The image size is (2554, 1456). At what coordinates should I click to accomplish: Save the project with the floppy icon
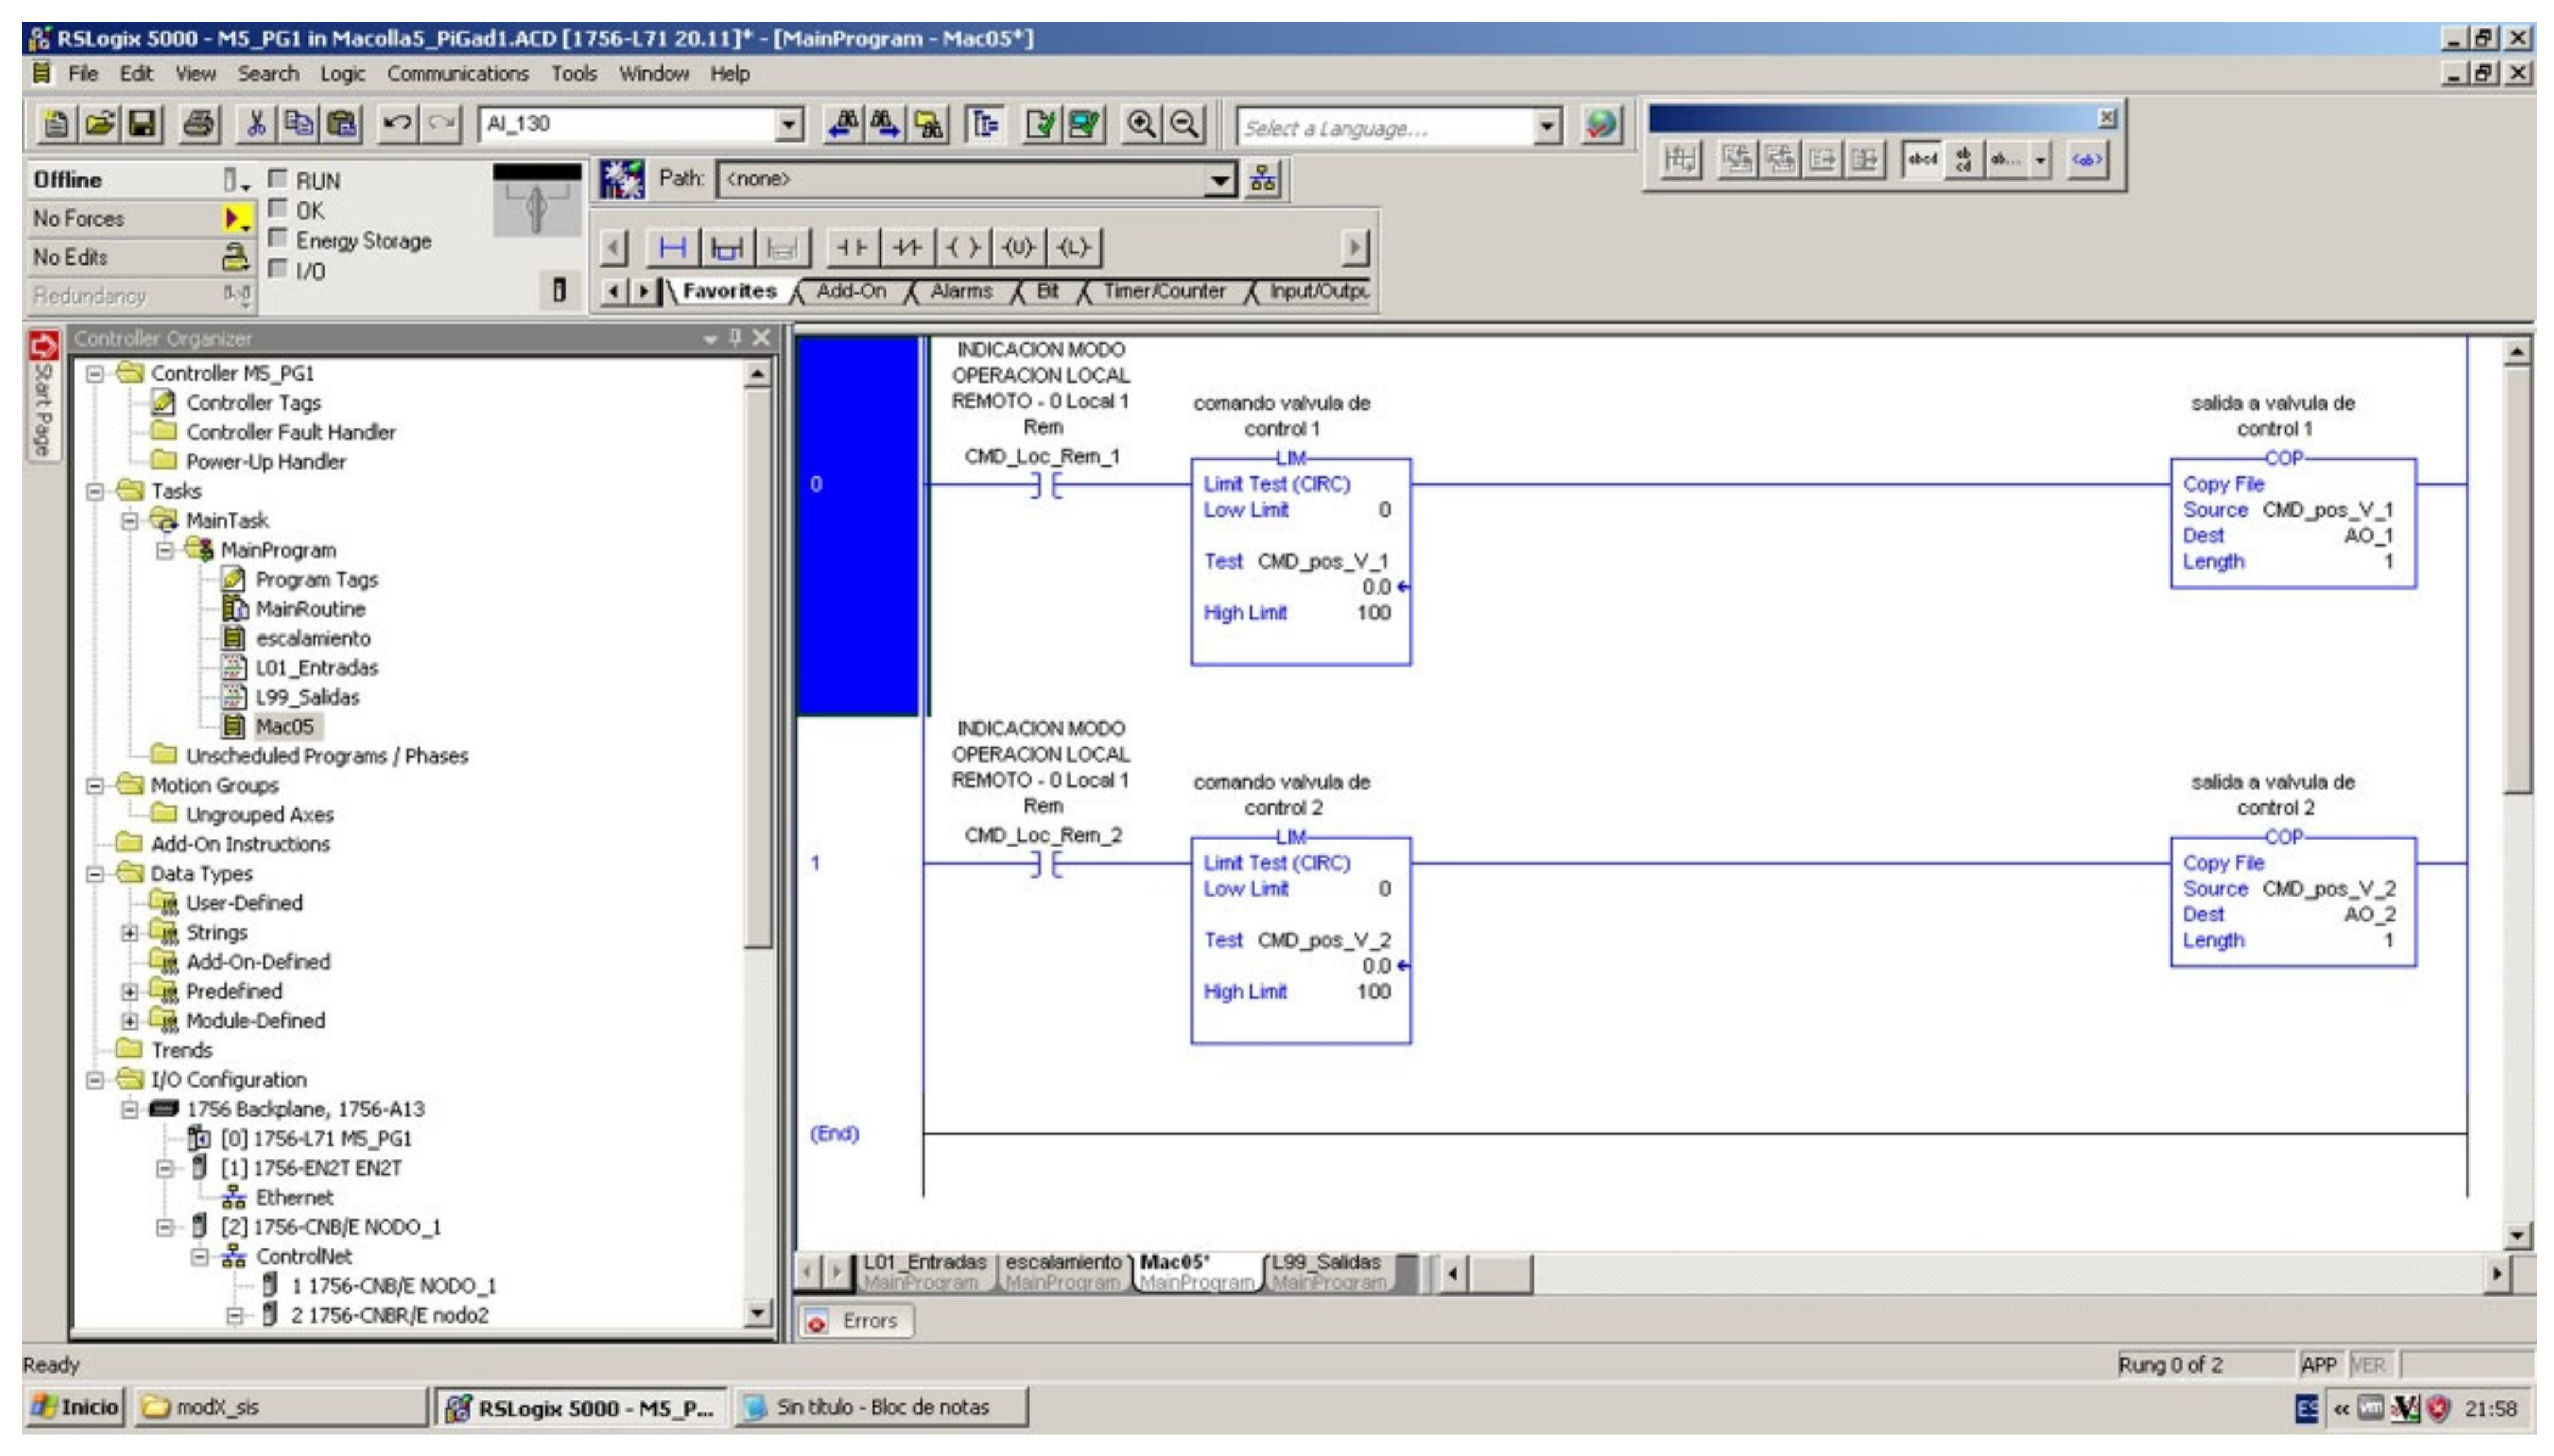(x=143, y=124)
